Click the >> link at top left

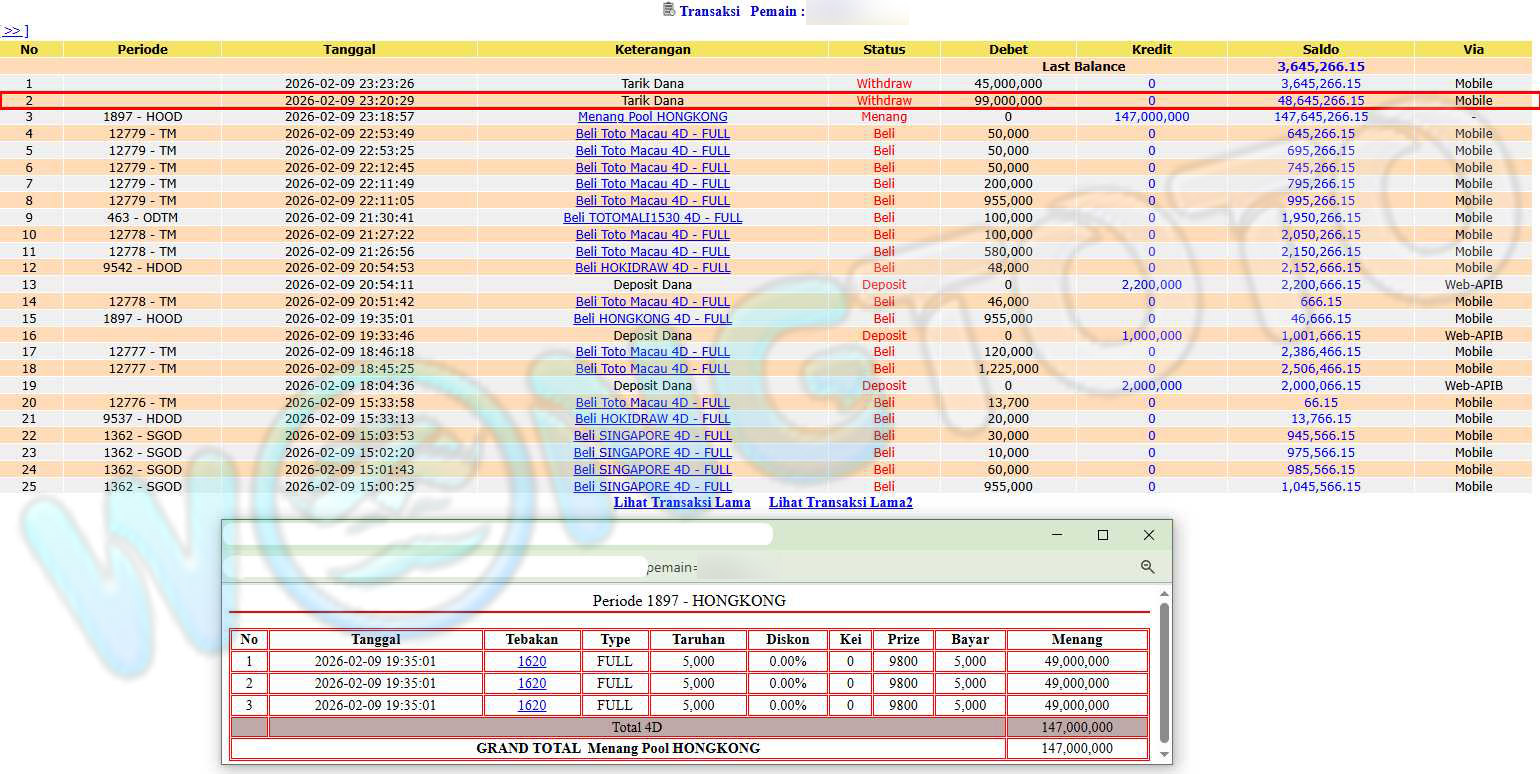12,31
